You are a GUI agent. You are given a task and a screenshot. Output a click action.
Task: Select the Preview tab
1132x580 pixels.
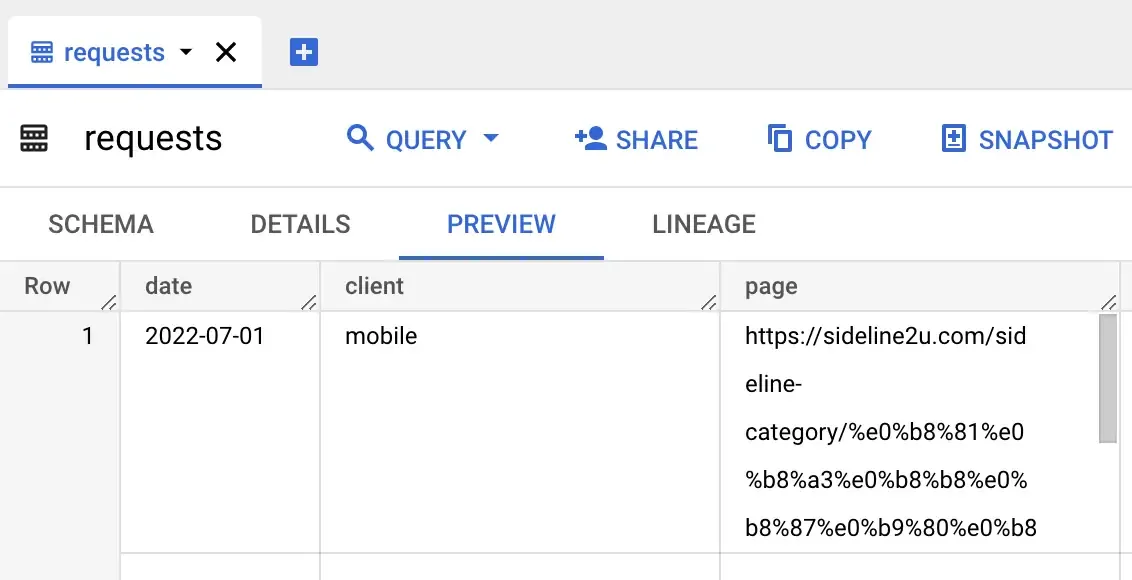(x=500, y=224)
